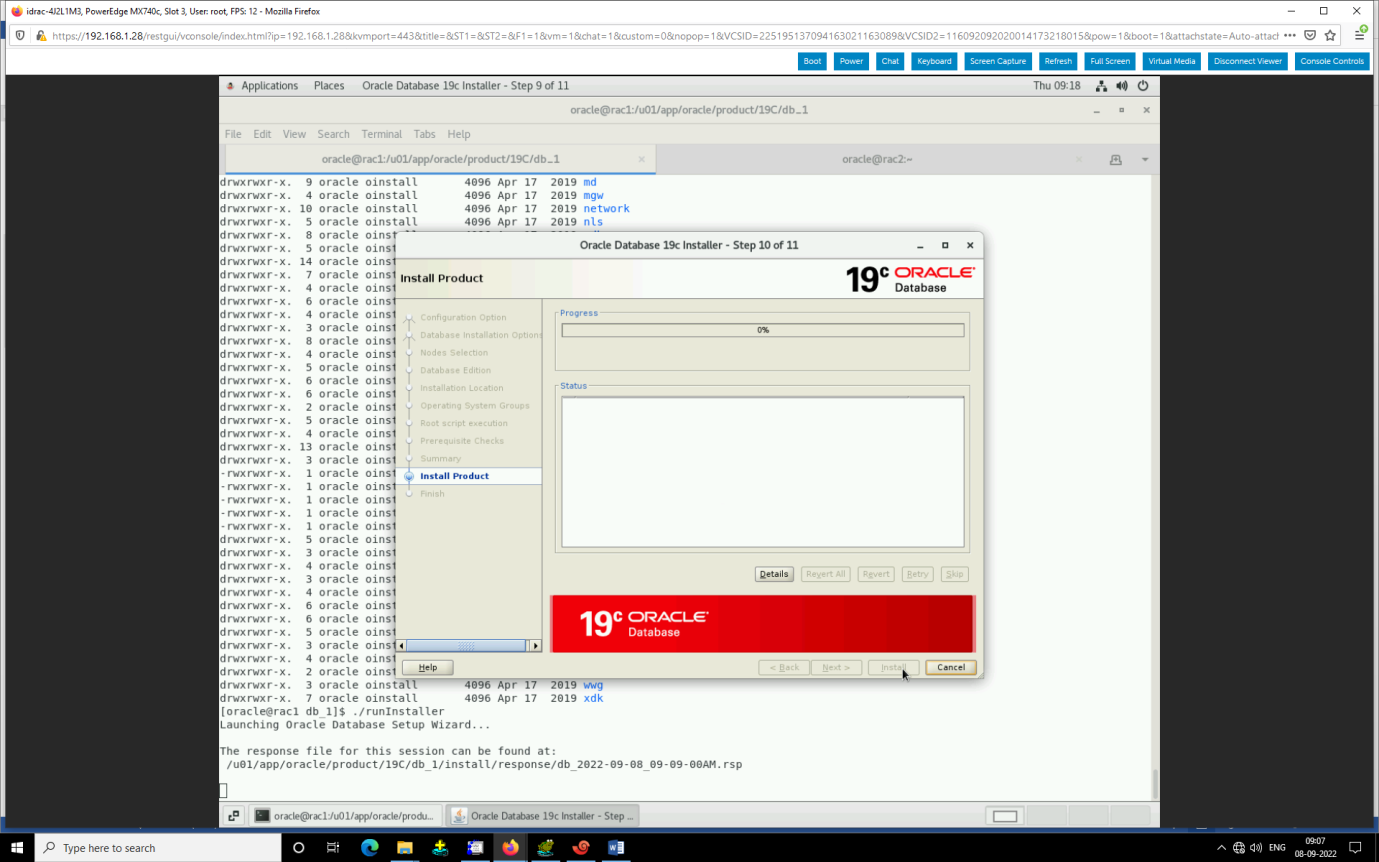Open the terminal Tabs menu
The height and width of the screenshot is (862, 1379).
coord(425,134)
